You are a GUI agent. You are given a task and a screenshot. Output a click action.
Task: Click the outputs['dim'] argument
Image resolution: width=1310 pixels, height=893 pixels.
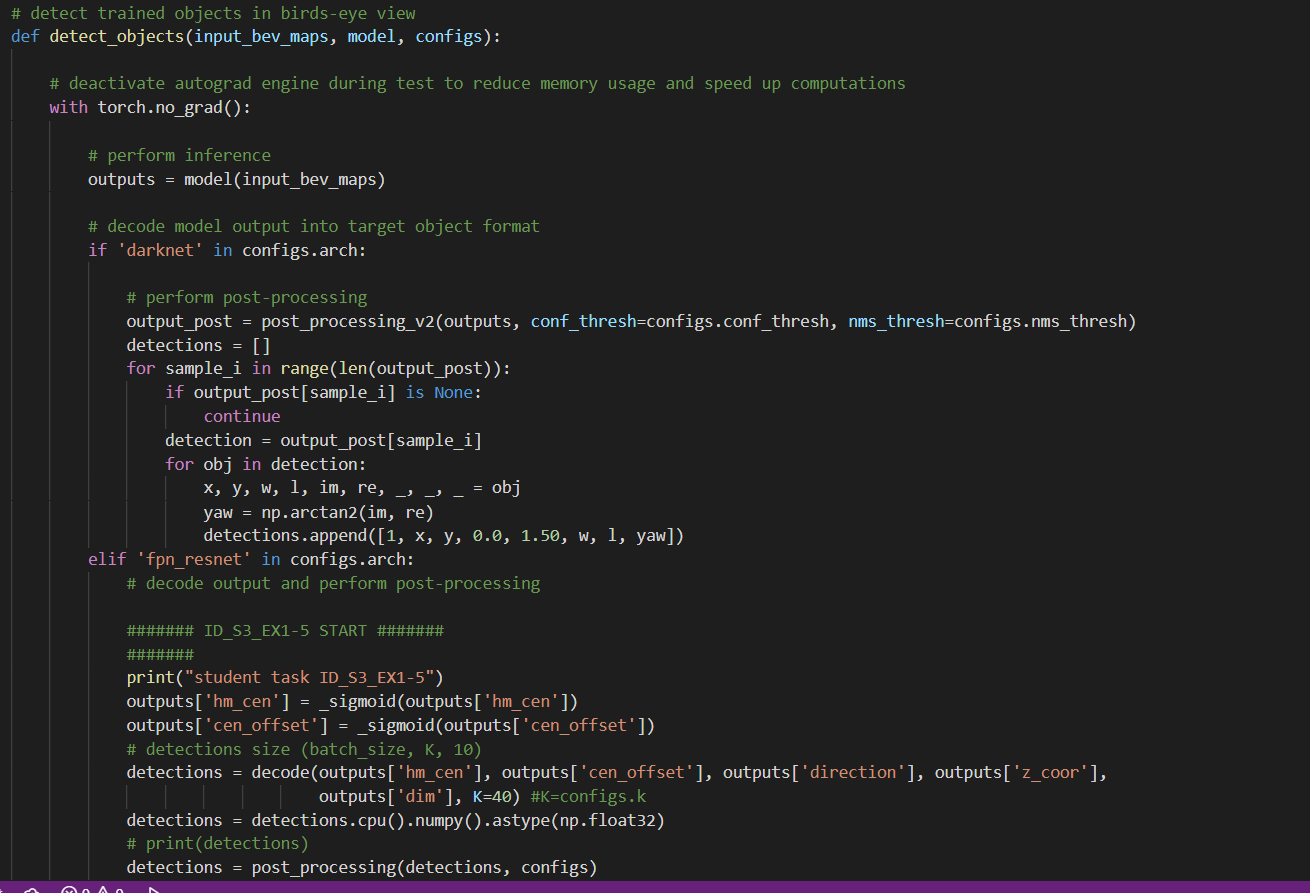(386, 797)
